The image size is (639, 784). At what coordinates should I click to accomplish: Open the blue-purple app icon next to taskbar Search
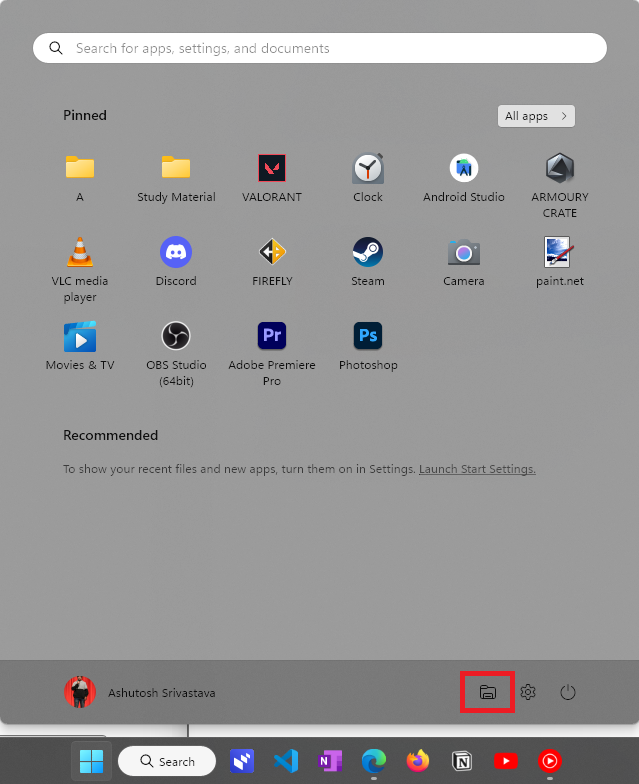click(x=242, y=761)
